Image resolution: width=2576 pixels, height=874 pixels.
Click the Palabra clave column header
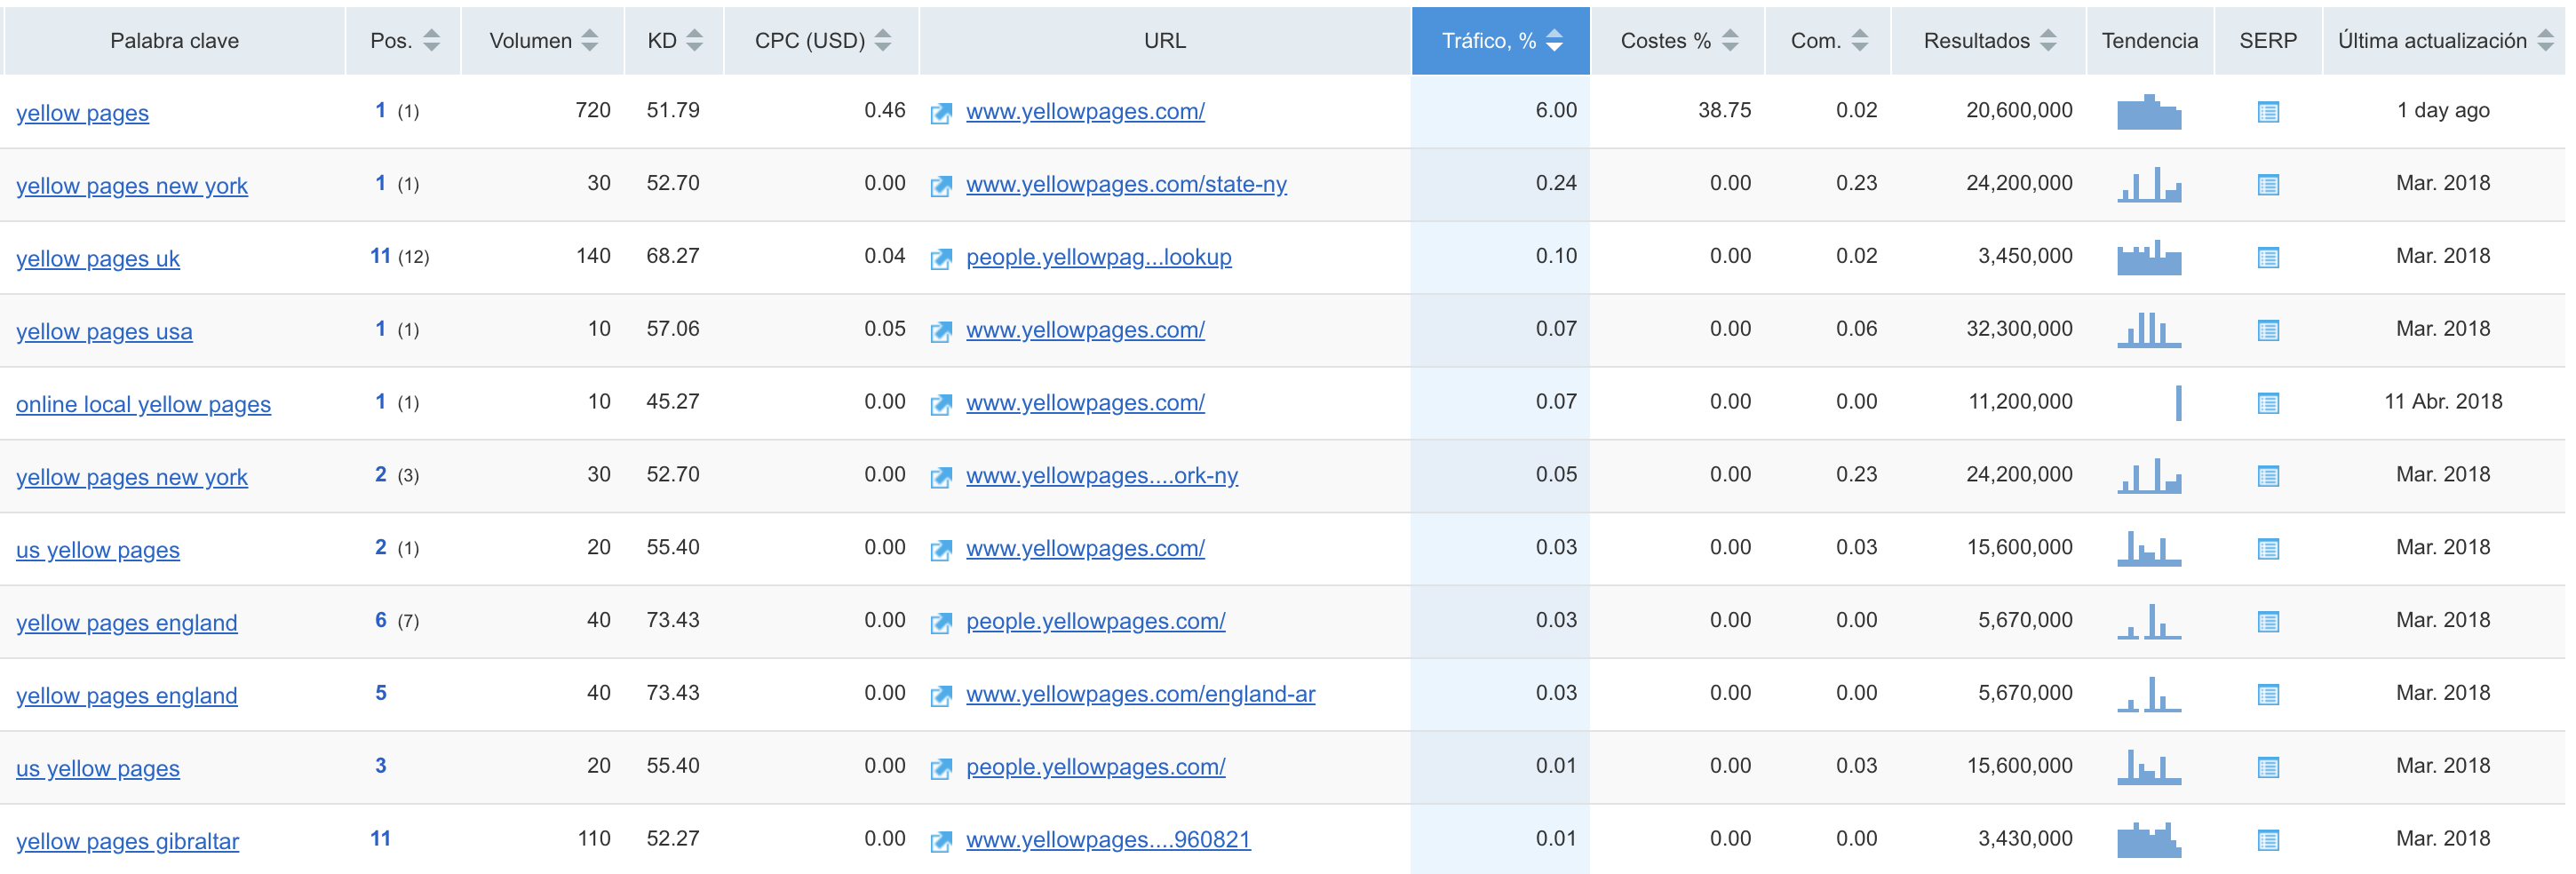[174, 40]
